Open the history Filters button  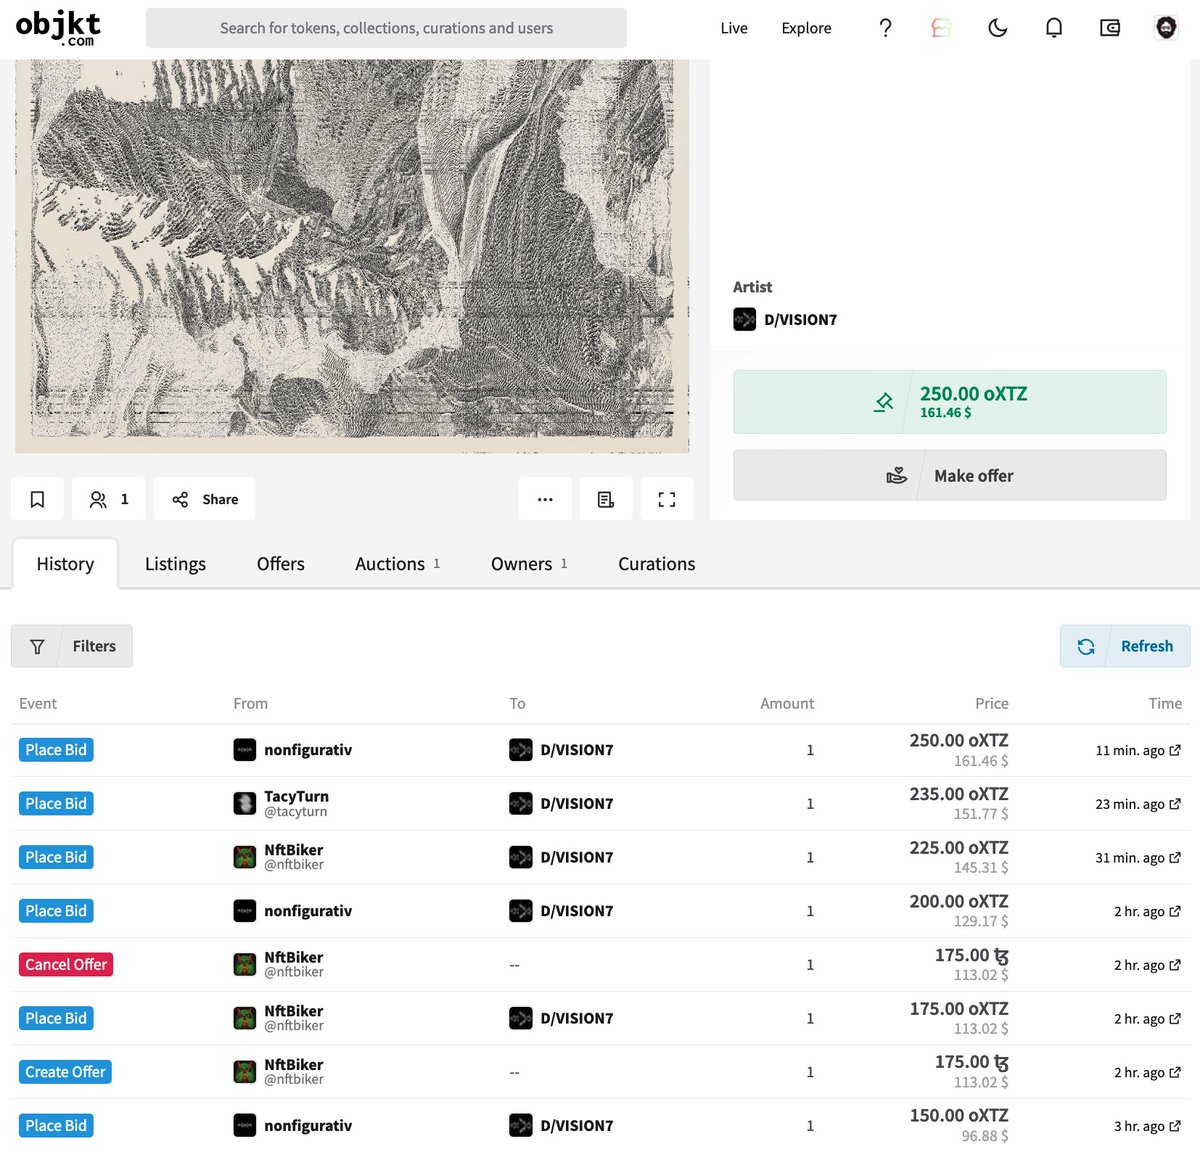pos(72,646)
